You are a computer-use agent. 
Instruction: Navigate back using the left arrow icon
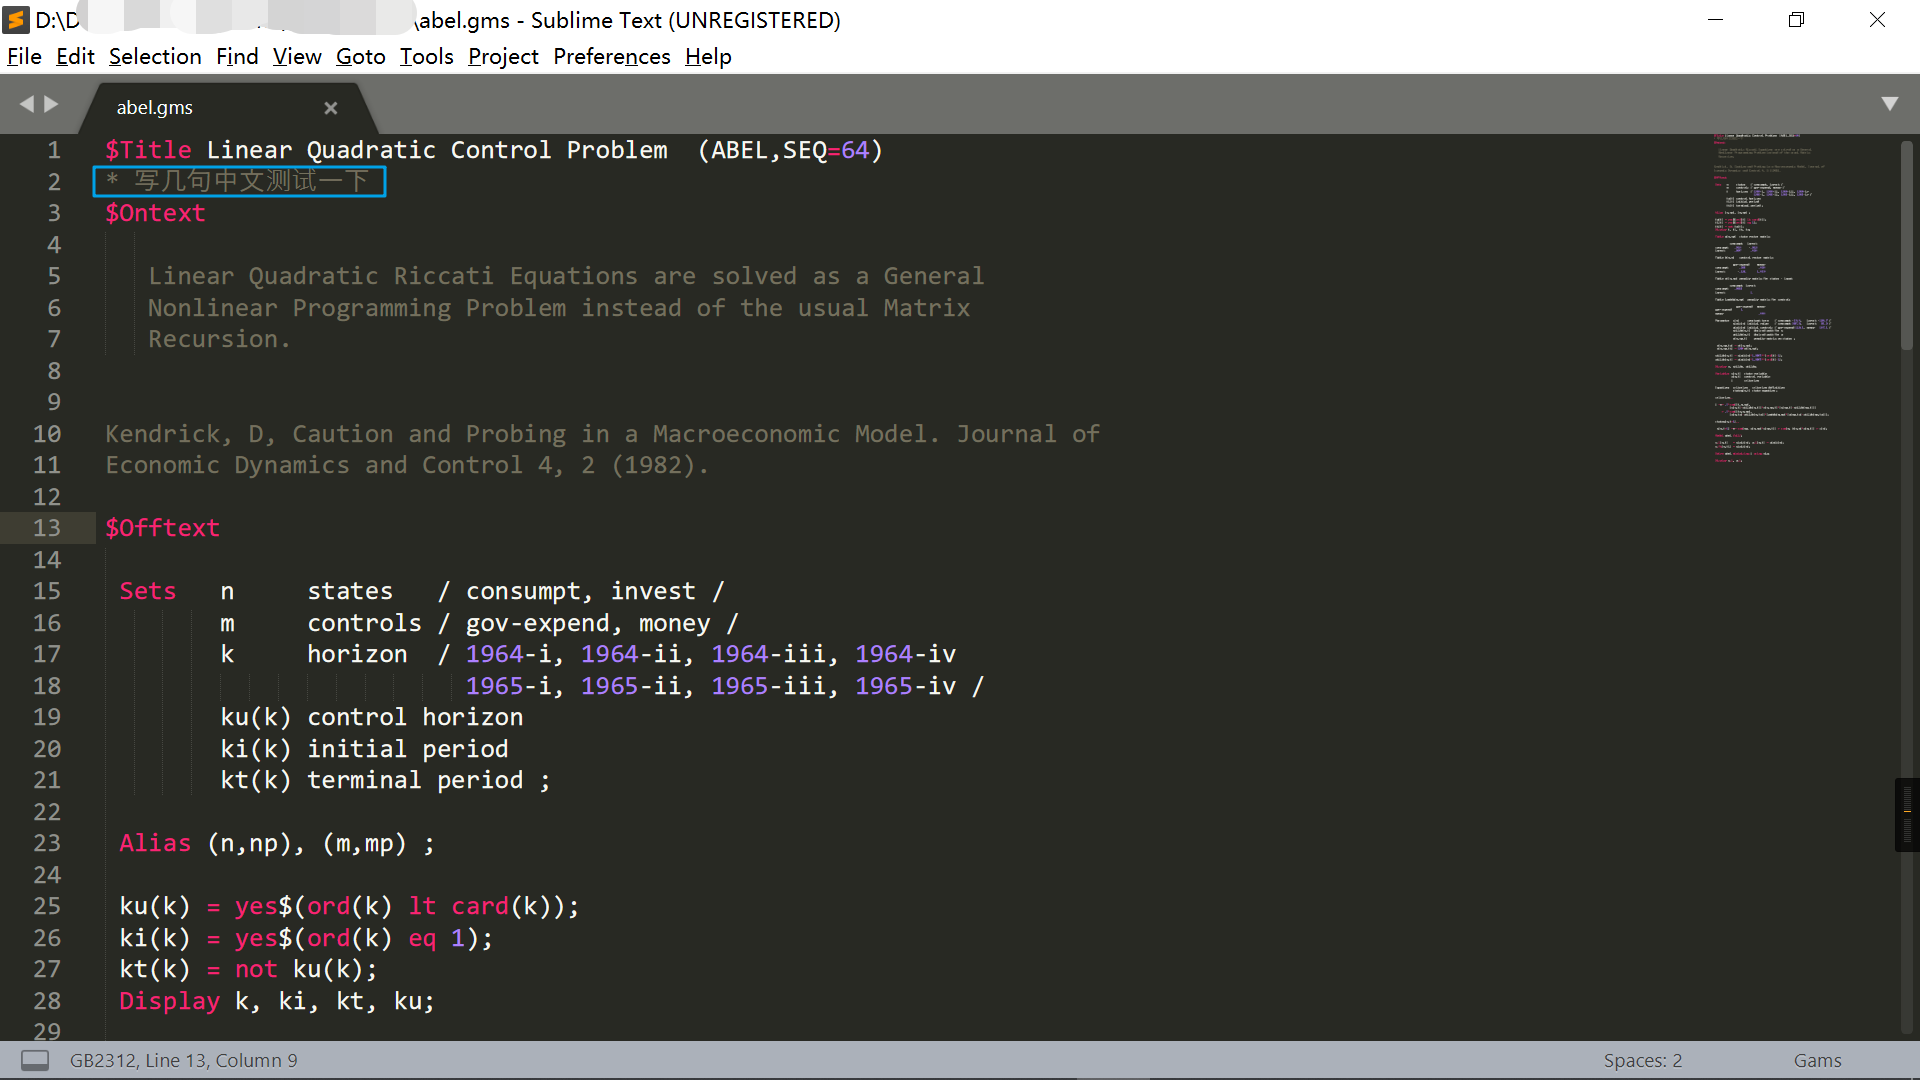pyautogui.click(x=26, y=103)
